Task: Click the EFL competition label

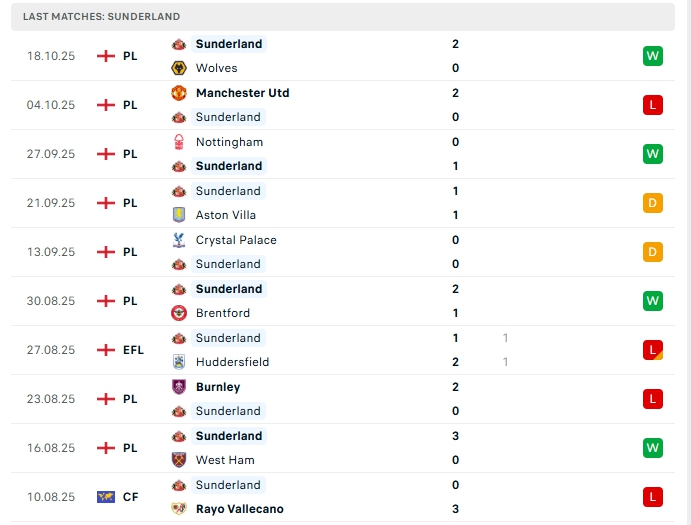Action: 133,350
